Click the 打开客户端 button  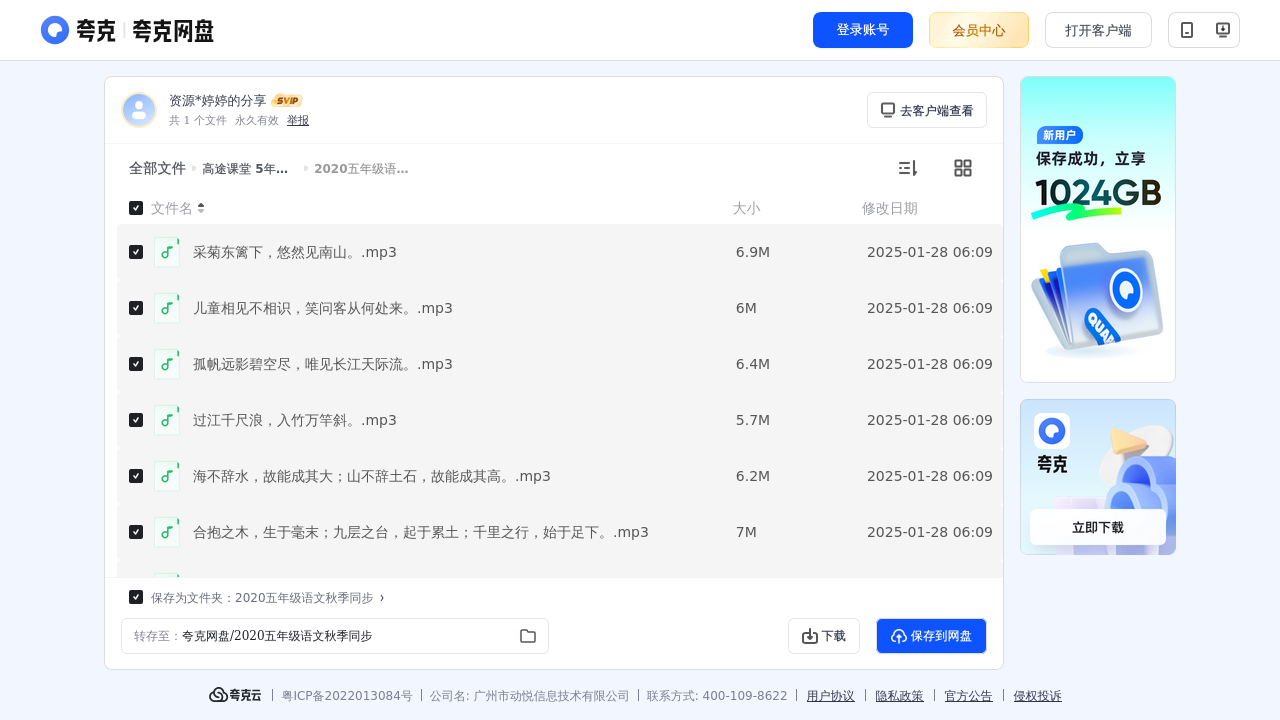point(1098,30)
